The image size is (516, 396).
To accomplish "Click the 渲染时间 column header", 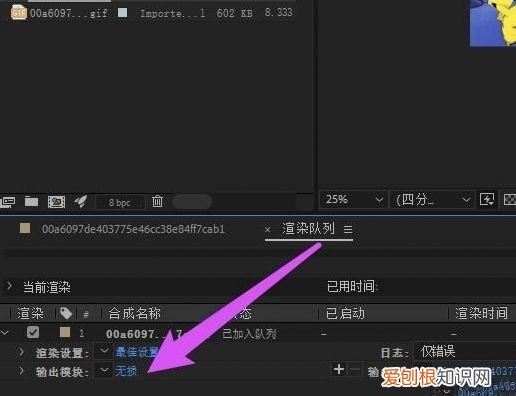I will tap(481, 313).
